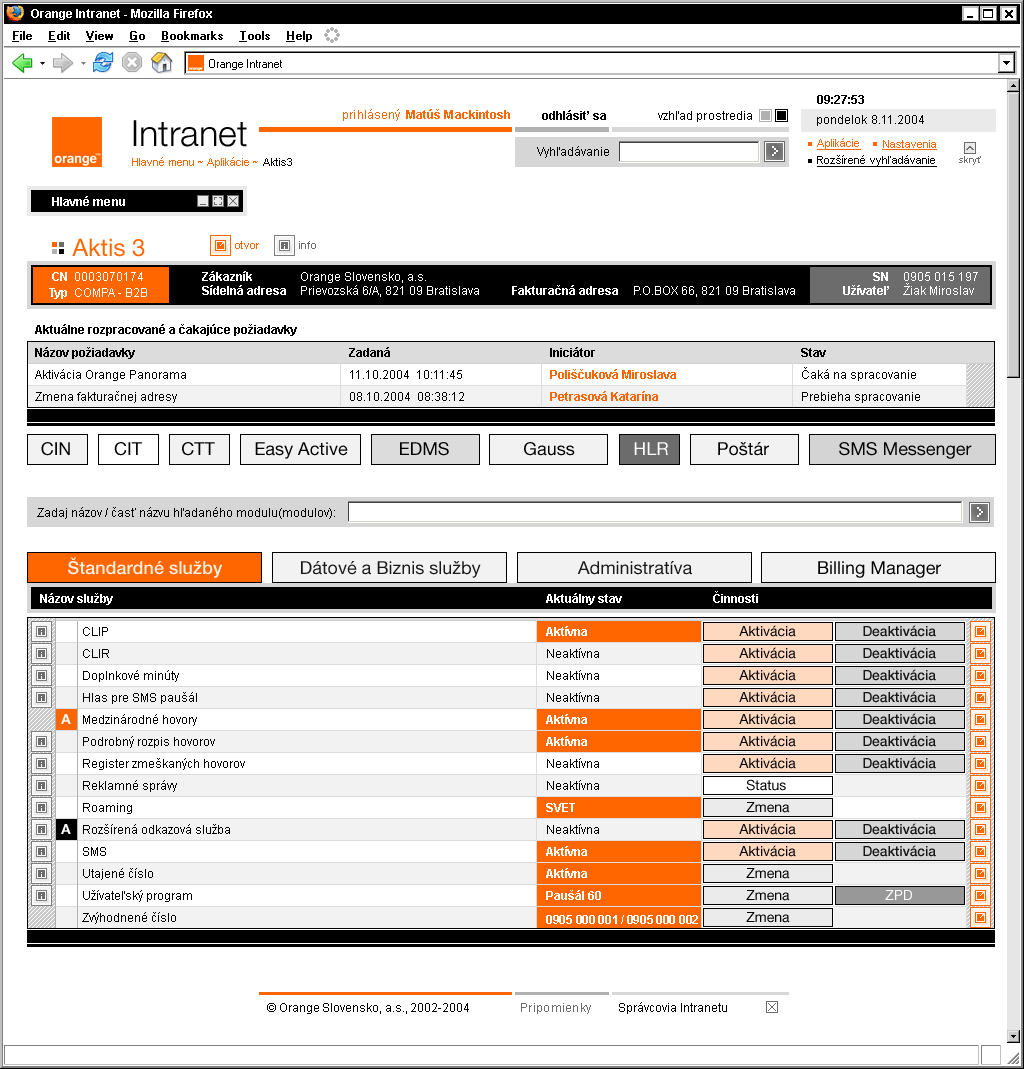Click orange detail icon at end of Roaming row

point(980,808)
